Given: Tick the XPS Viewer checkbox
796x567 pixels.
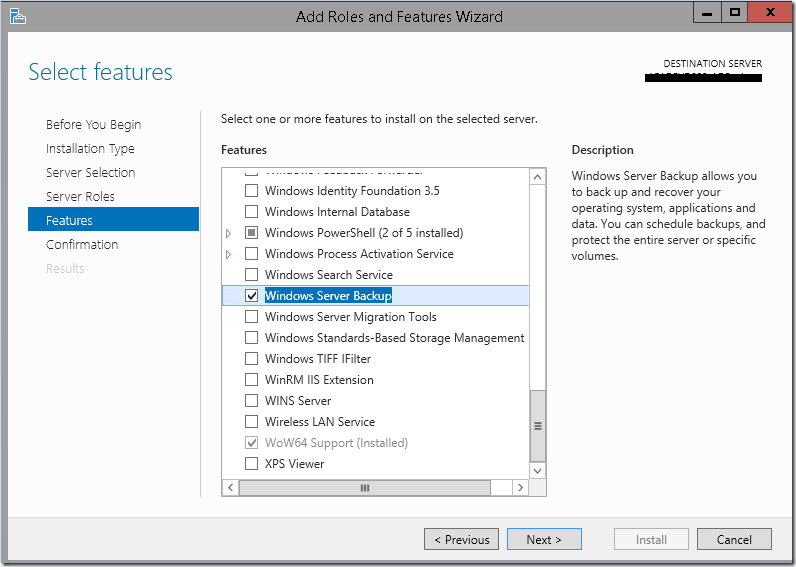Looking at the screenshot, I should [x=251, y=463].
